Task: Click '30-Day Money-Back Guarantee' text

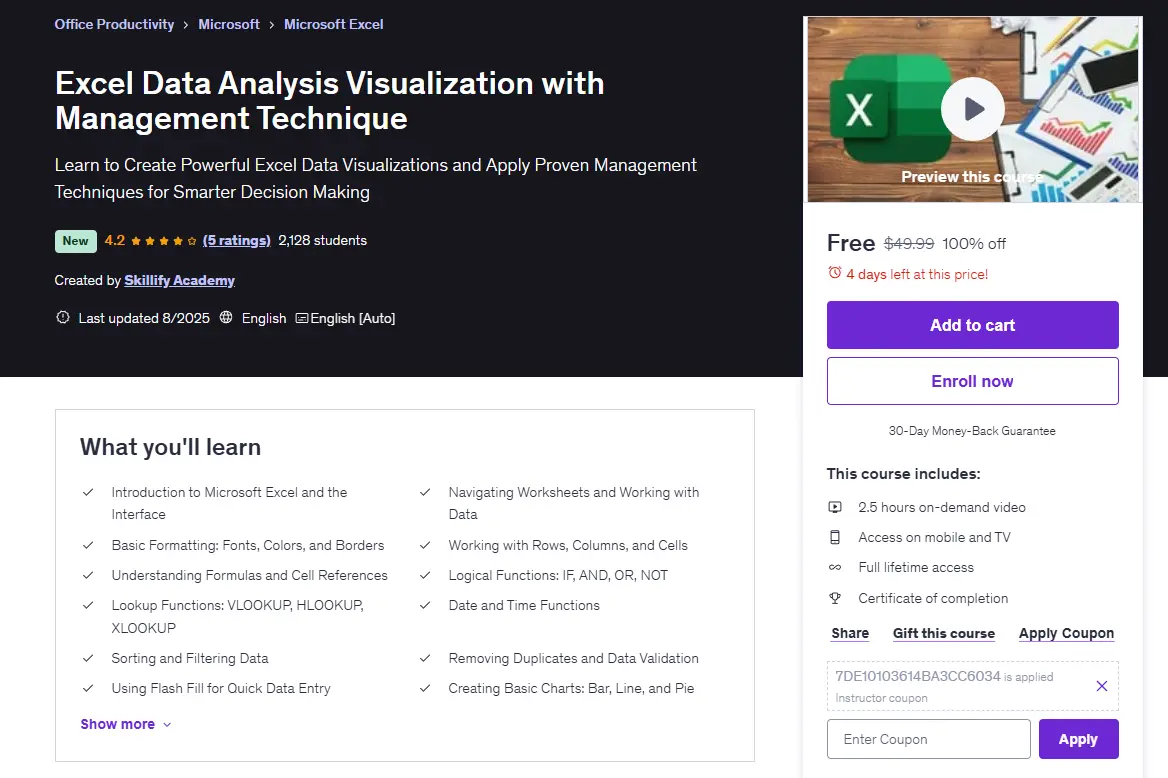Action: click(972, 431)
